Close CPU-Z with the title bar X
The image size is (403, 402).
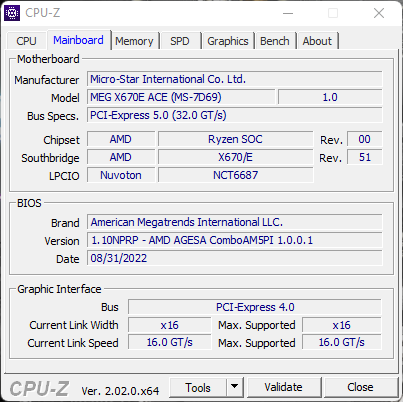click(x=379, y=13)
